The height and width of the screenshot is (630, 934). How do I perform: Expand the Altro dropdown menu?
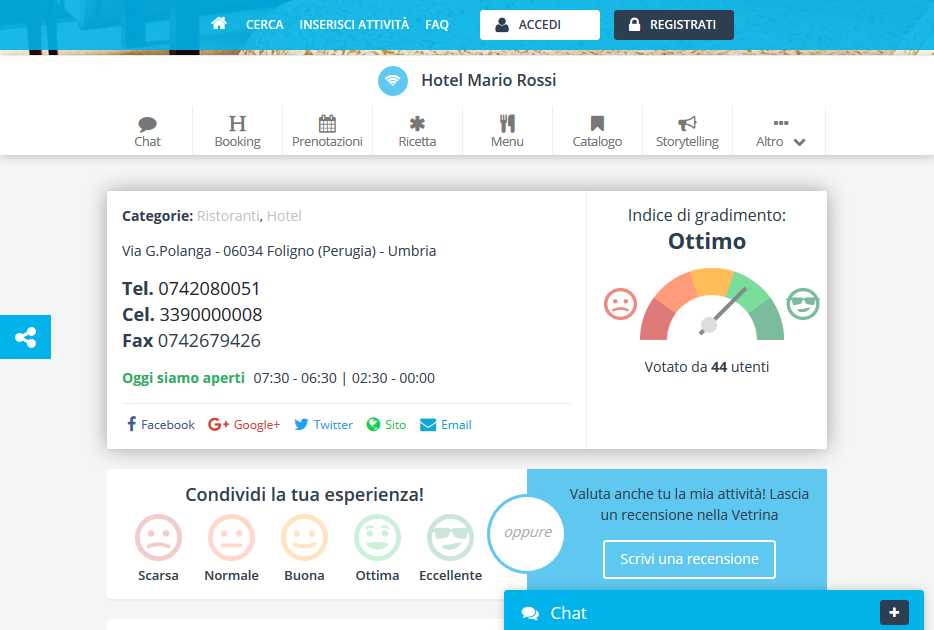pos(780,131)
